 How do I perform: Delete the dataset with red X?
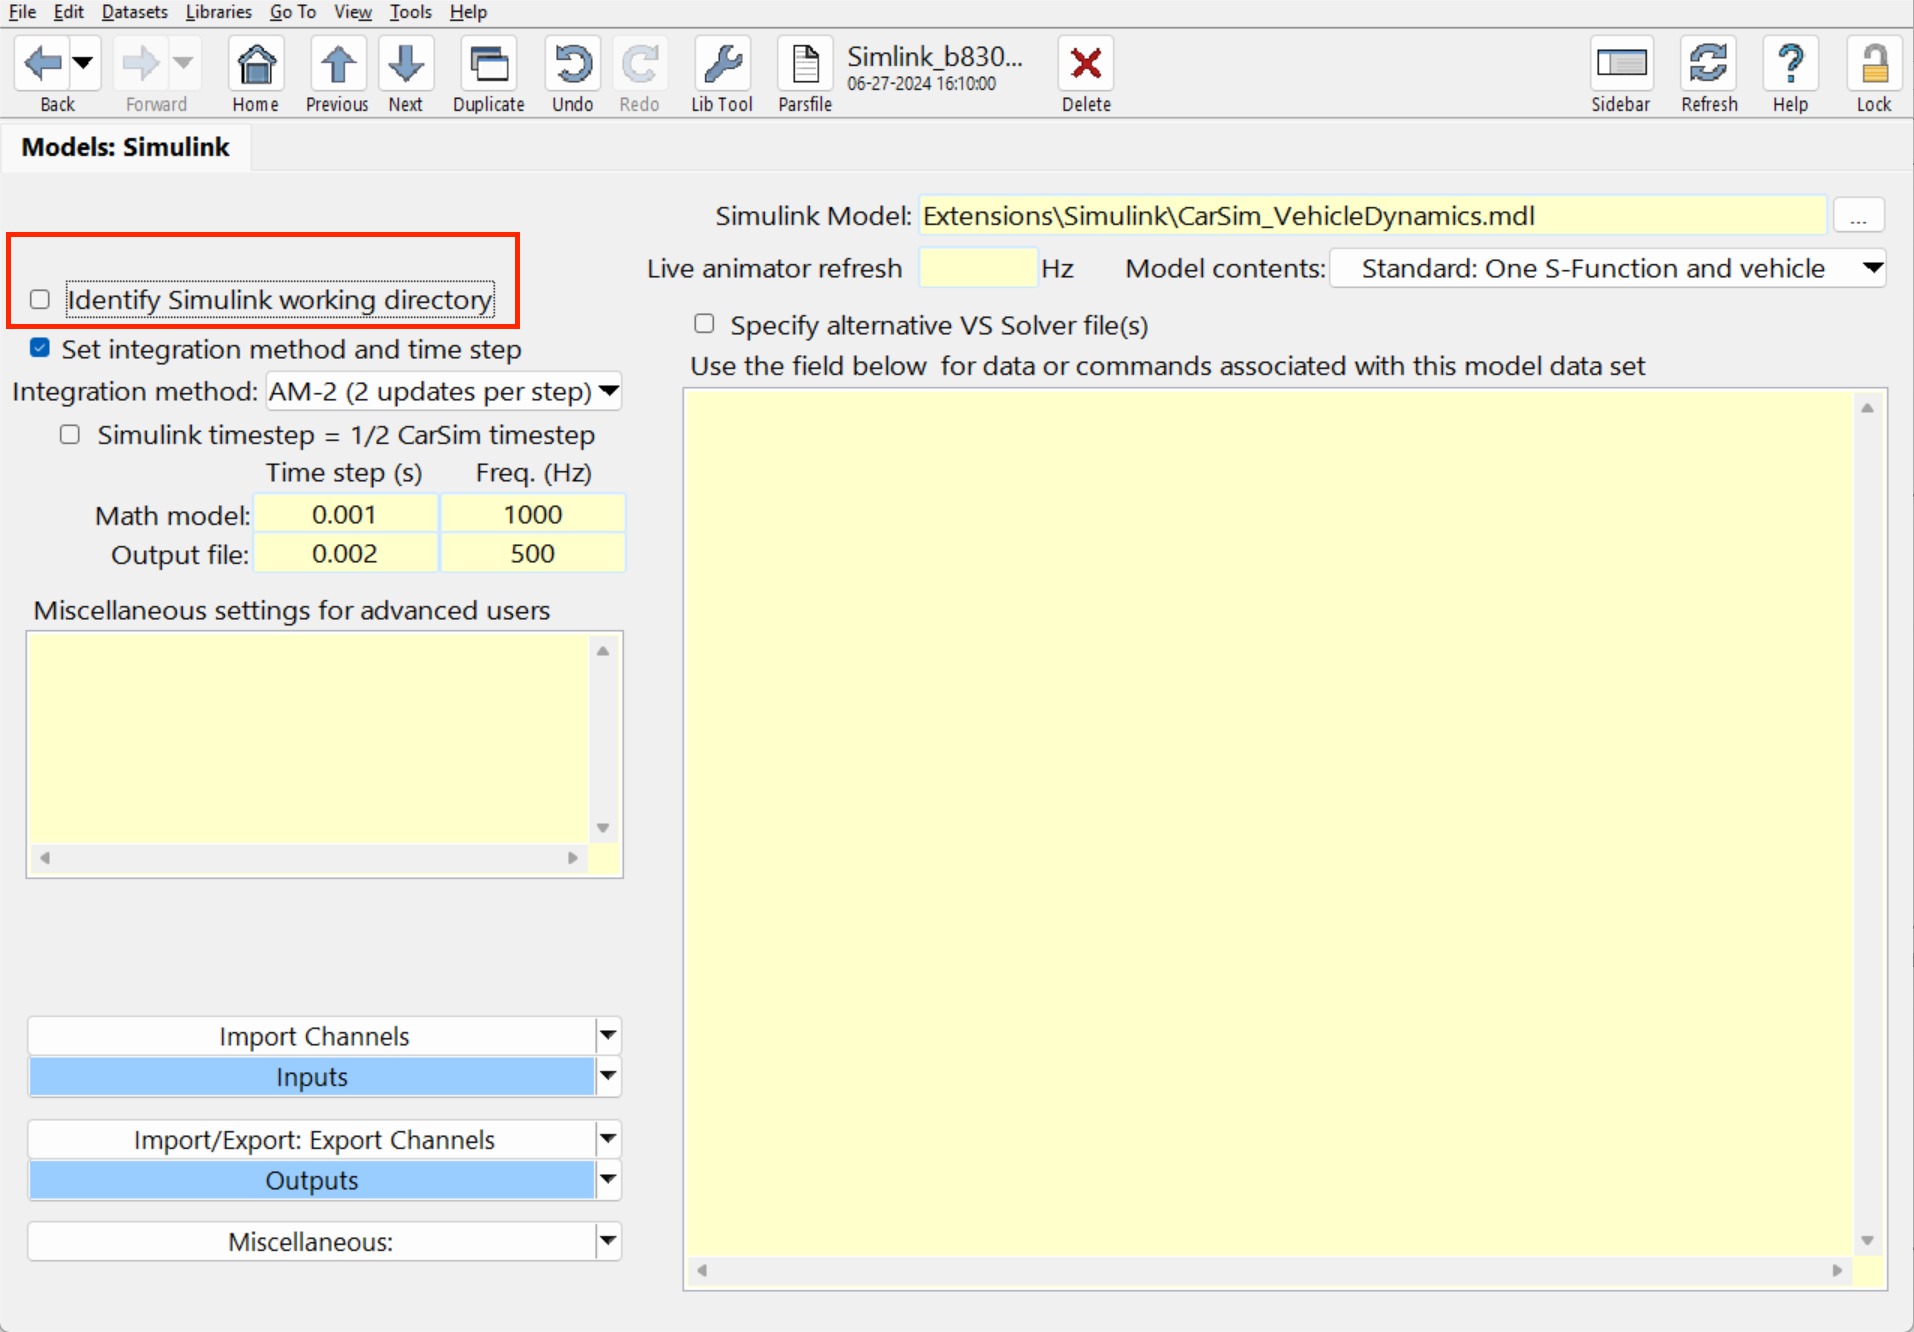[x=1086, y=64]
